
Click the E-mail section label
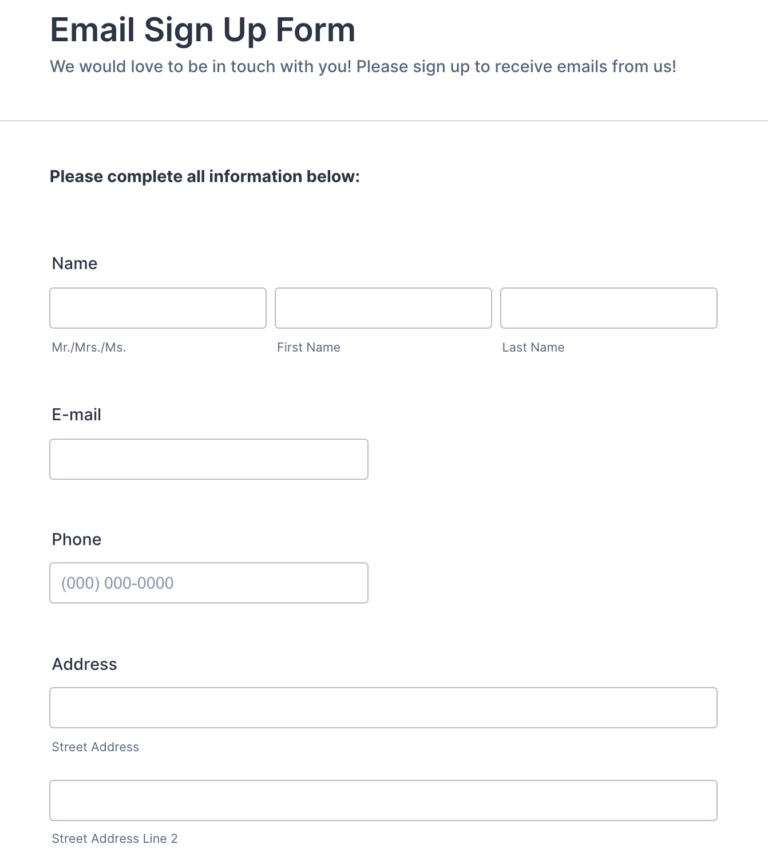coord(76,414)
